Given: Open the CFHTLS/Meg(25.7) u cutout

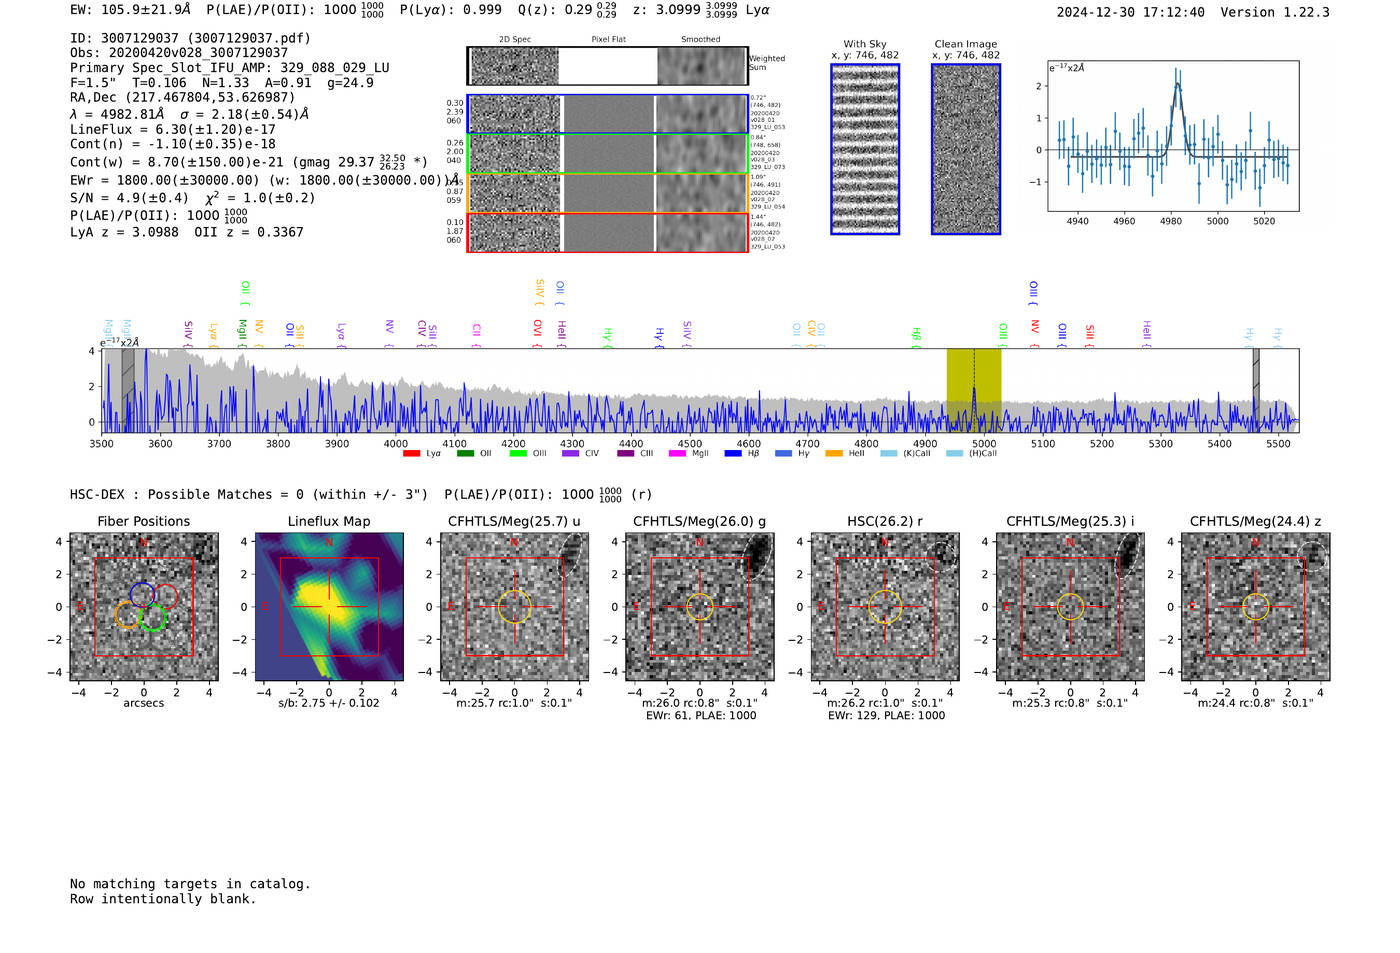Looking at the screenshot, I should click(514, 607).
